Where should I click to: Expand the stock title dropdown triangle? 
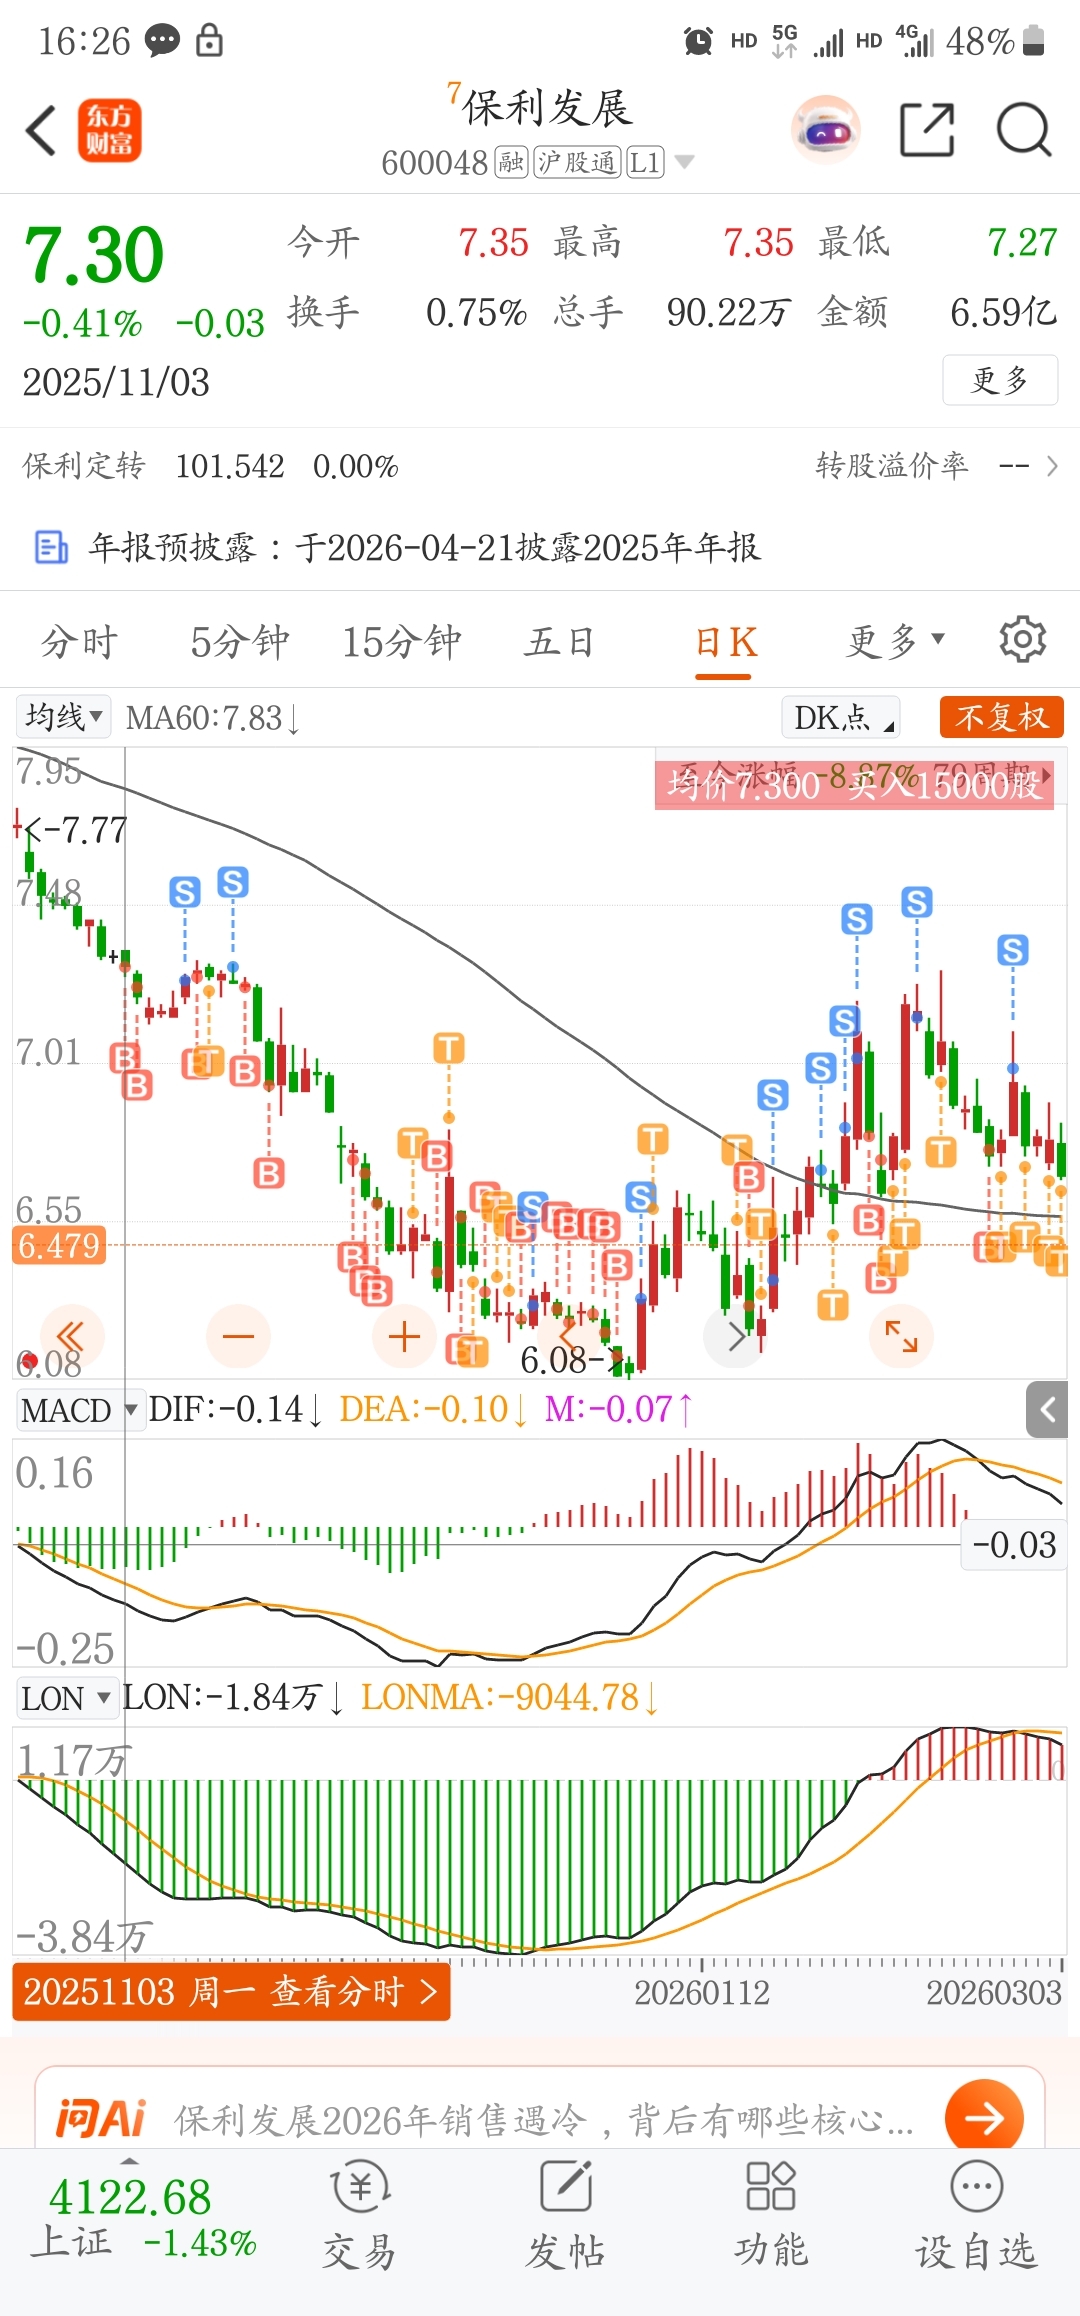[x=684, y=162]
